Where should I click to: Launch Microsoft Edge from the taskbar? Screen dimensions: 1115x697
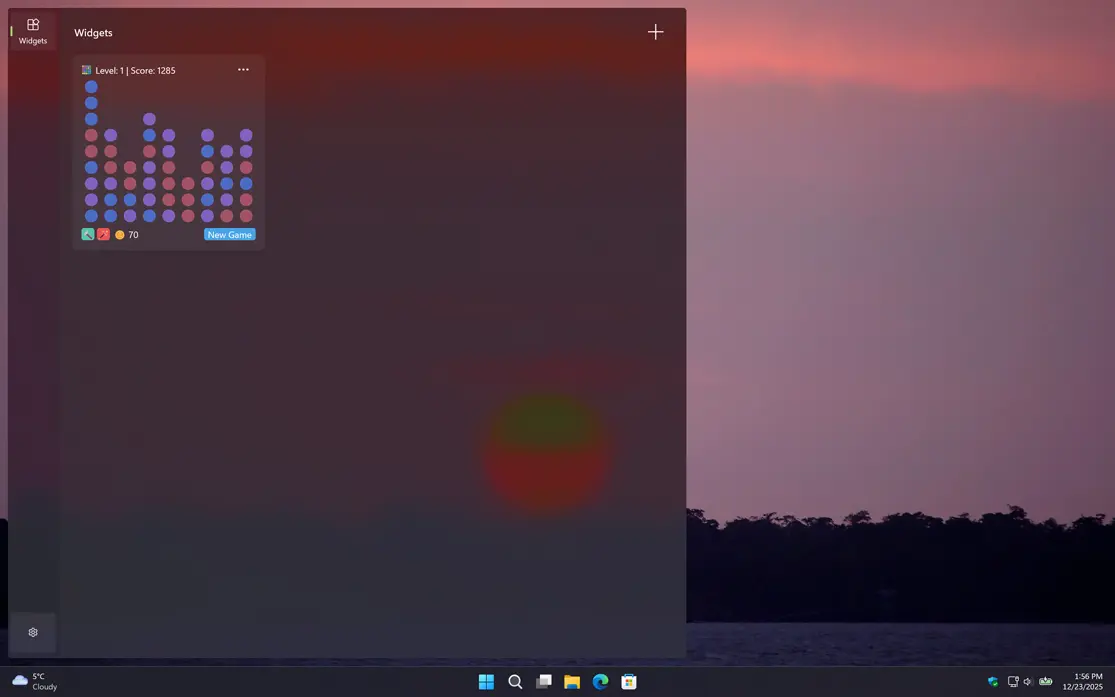600,681
